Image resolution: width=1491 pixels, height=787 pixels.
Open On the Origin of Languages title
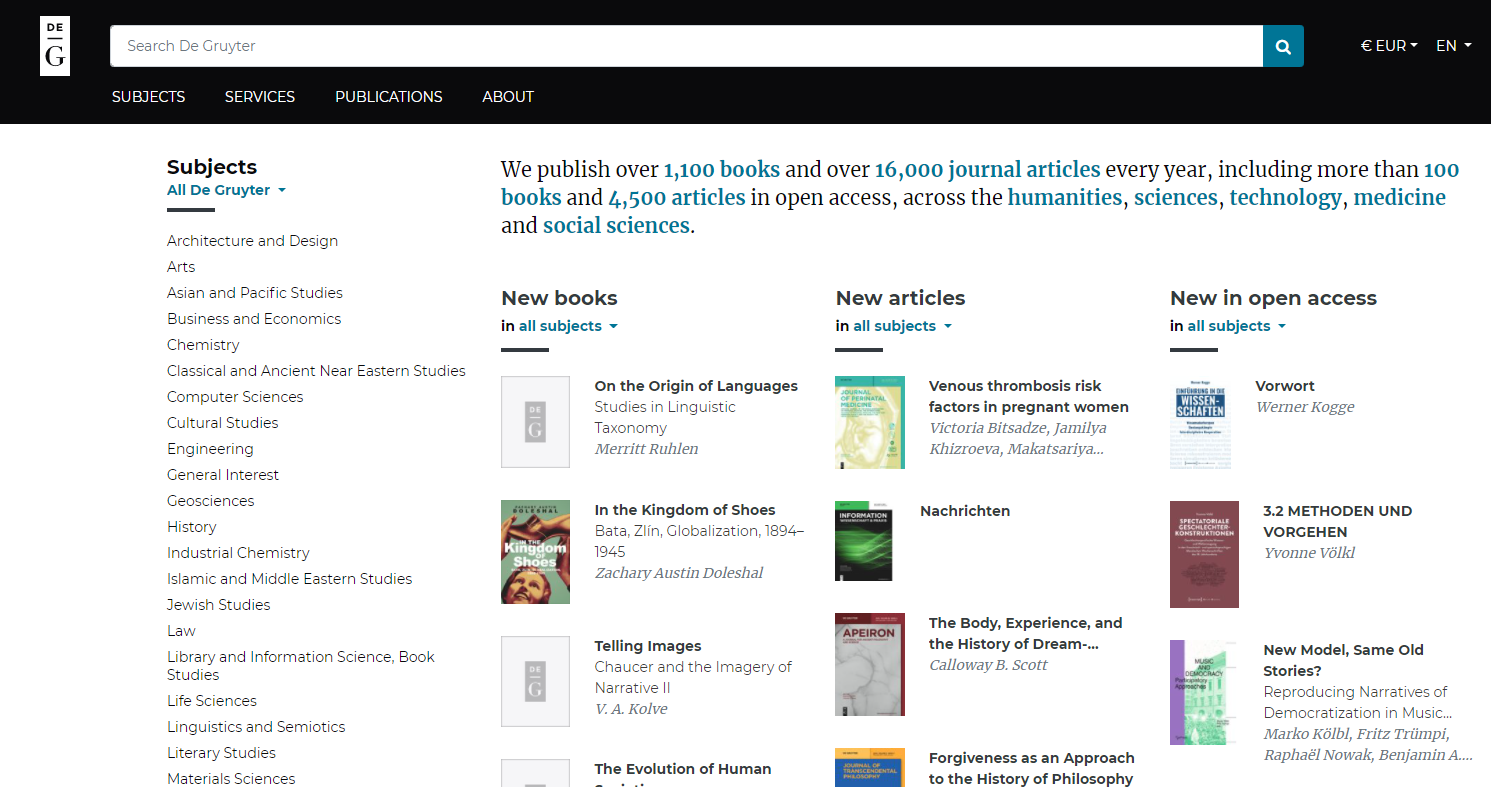696,386
